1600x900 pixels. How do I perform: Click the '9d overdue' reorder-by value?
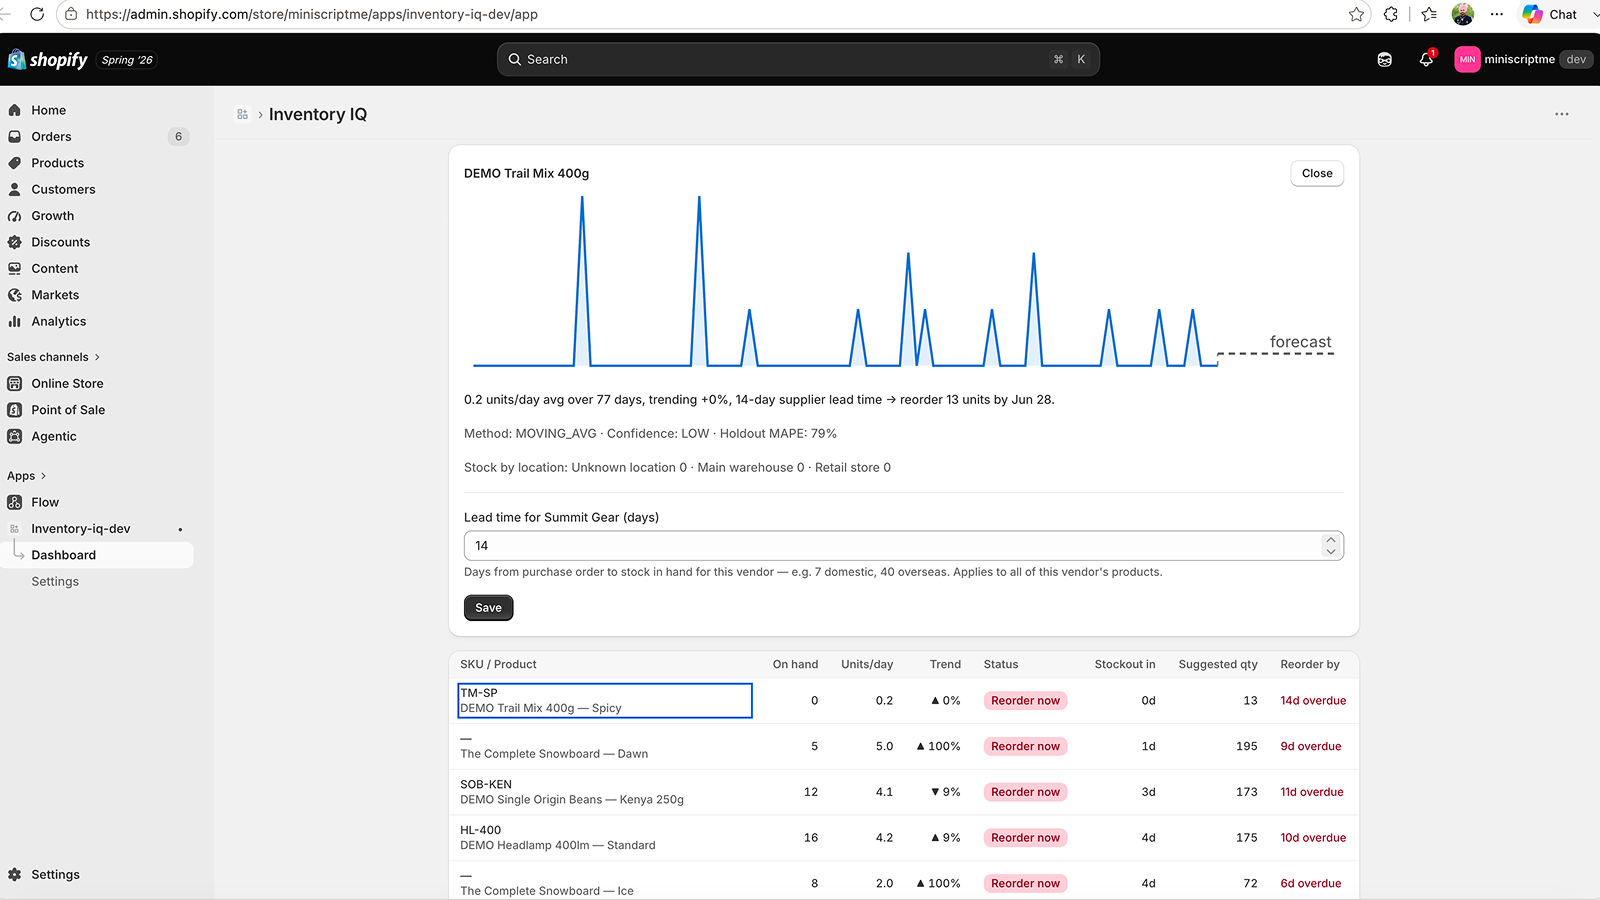point(1311,747)
